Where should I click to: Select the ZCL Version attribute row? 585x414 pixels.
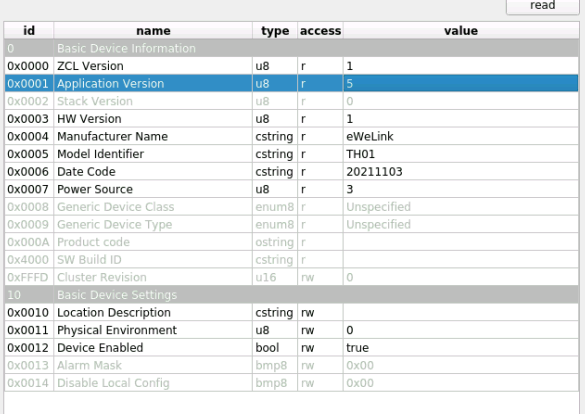click(291, 66)
